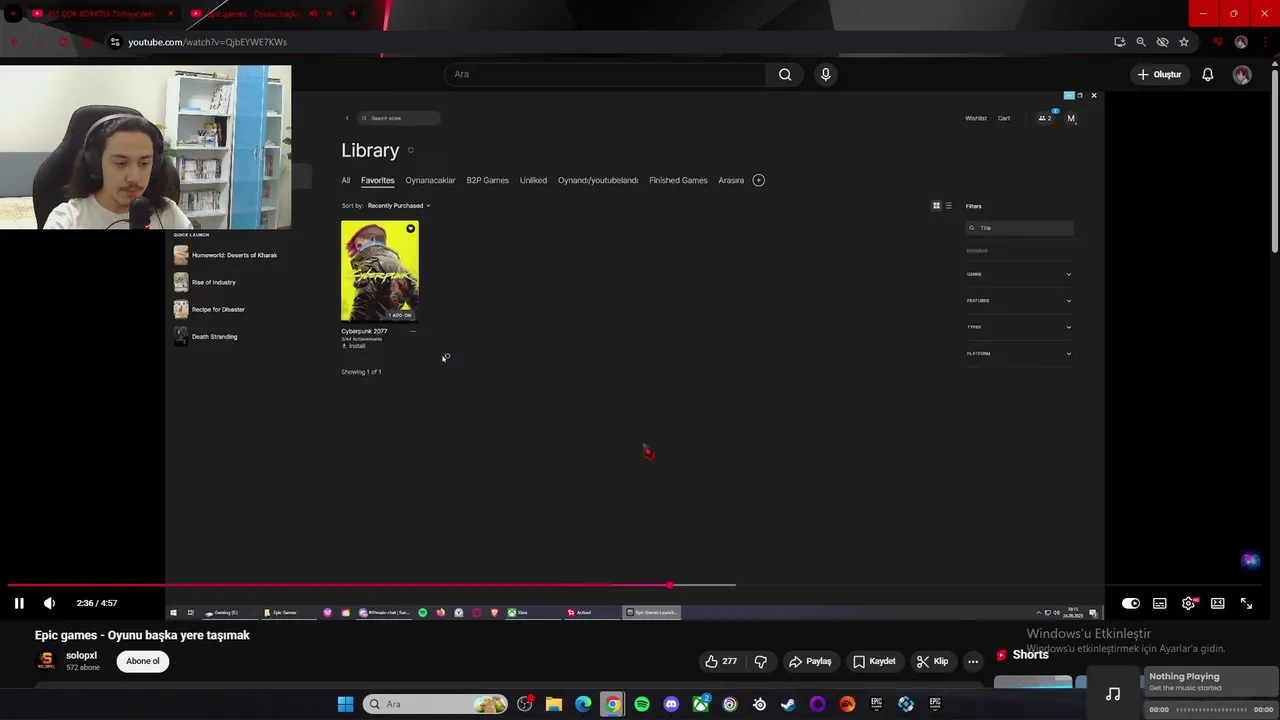Open the subtitles/captions control

[1159, 603]
